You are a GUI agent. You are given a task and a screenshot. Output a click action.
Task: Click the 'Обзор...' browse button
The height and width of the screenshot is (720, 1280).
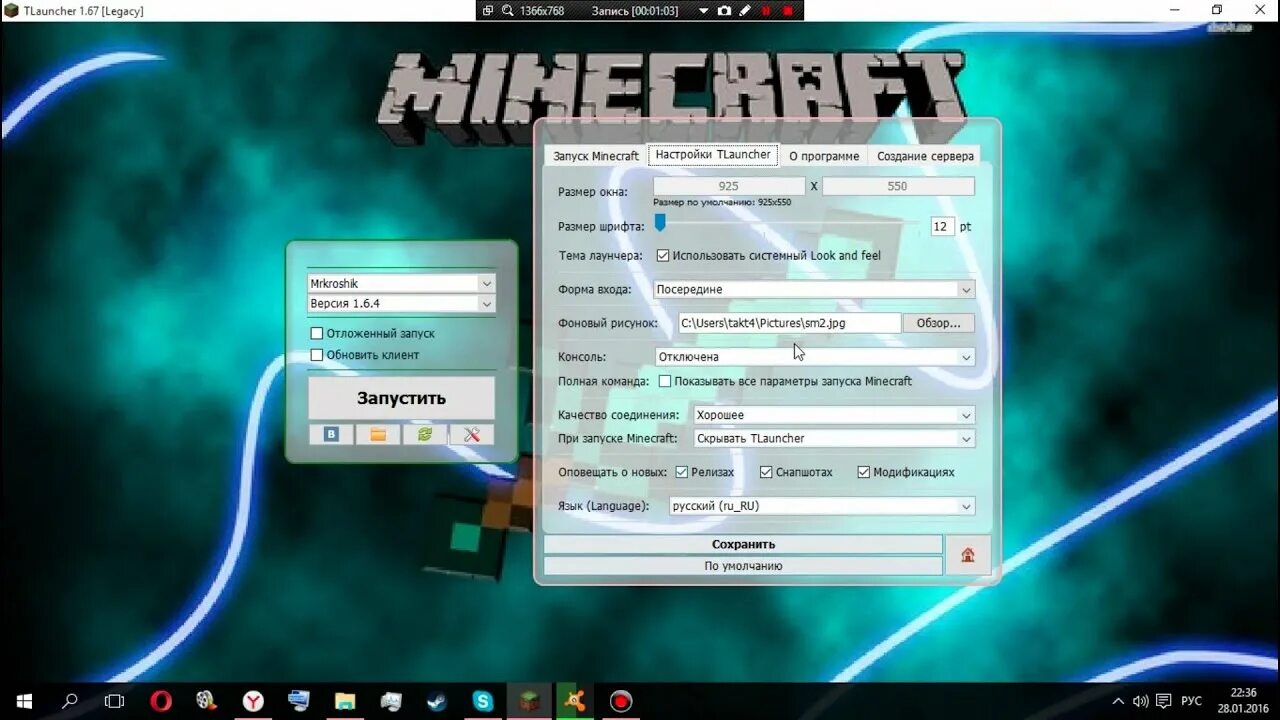click(x=939, y=323)
